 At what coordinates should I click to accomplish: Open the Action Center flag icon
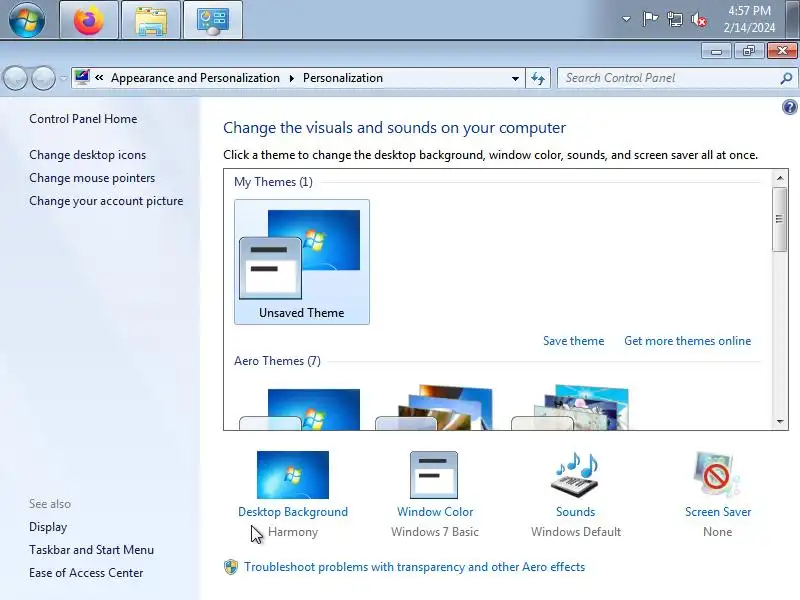tap(650, 19)
